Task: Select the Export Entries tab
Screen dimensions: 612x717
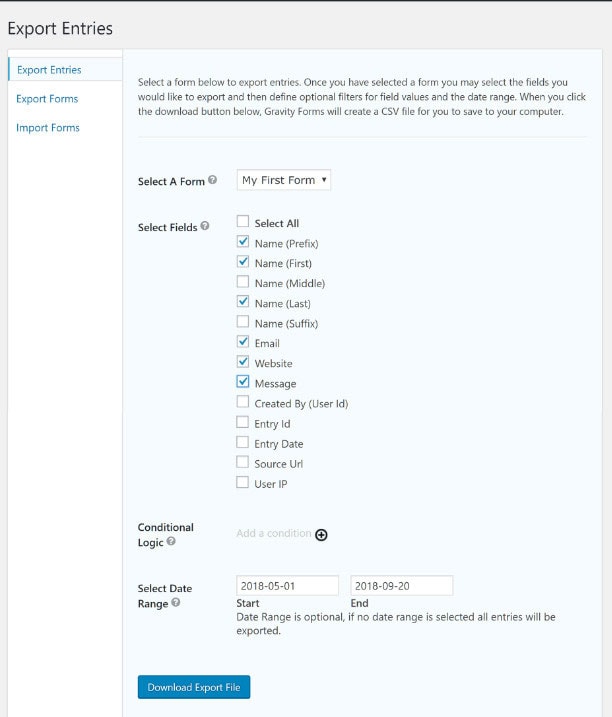Action: pyautogui.click(x=49, y=70)
